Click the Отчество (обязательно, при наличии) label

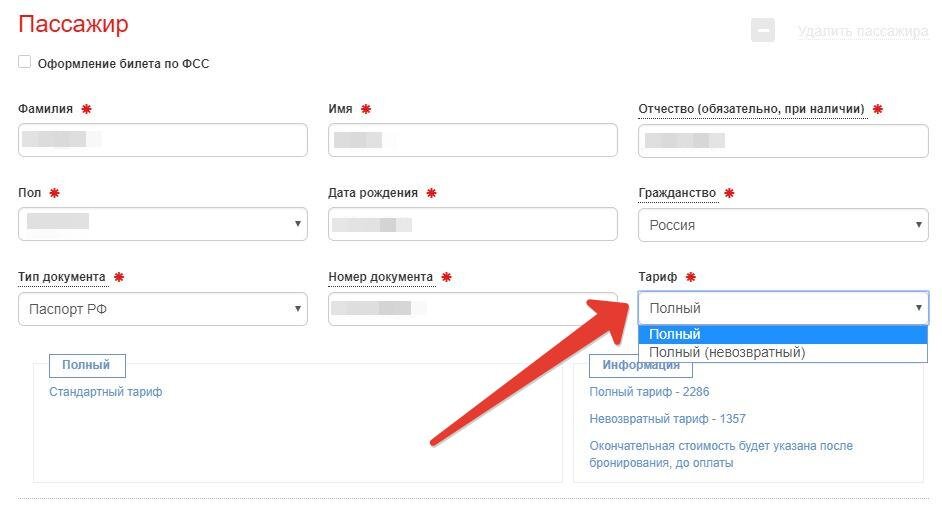[752, 109]
